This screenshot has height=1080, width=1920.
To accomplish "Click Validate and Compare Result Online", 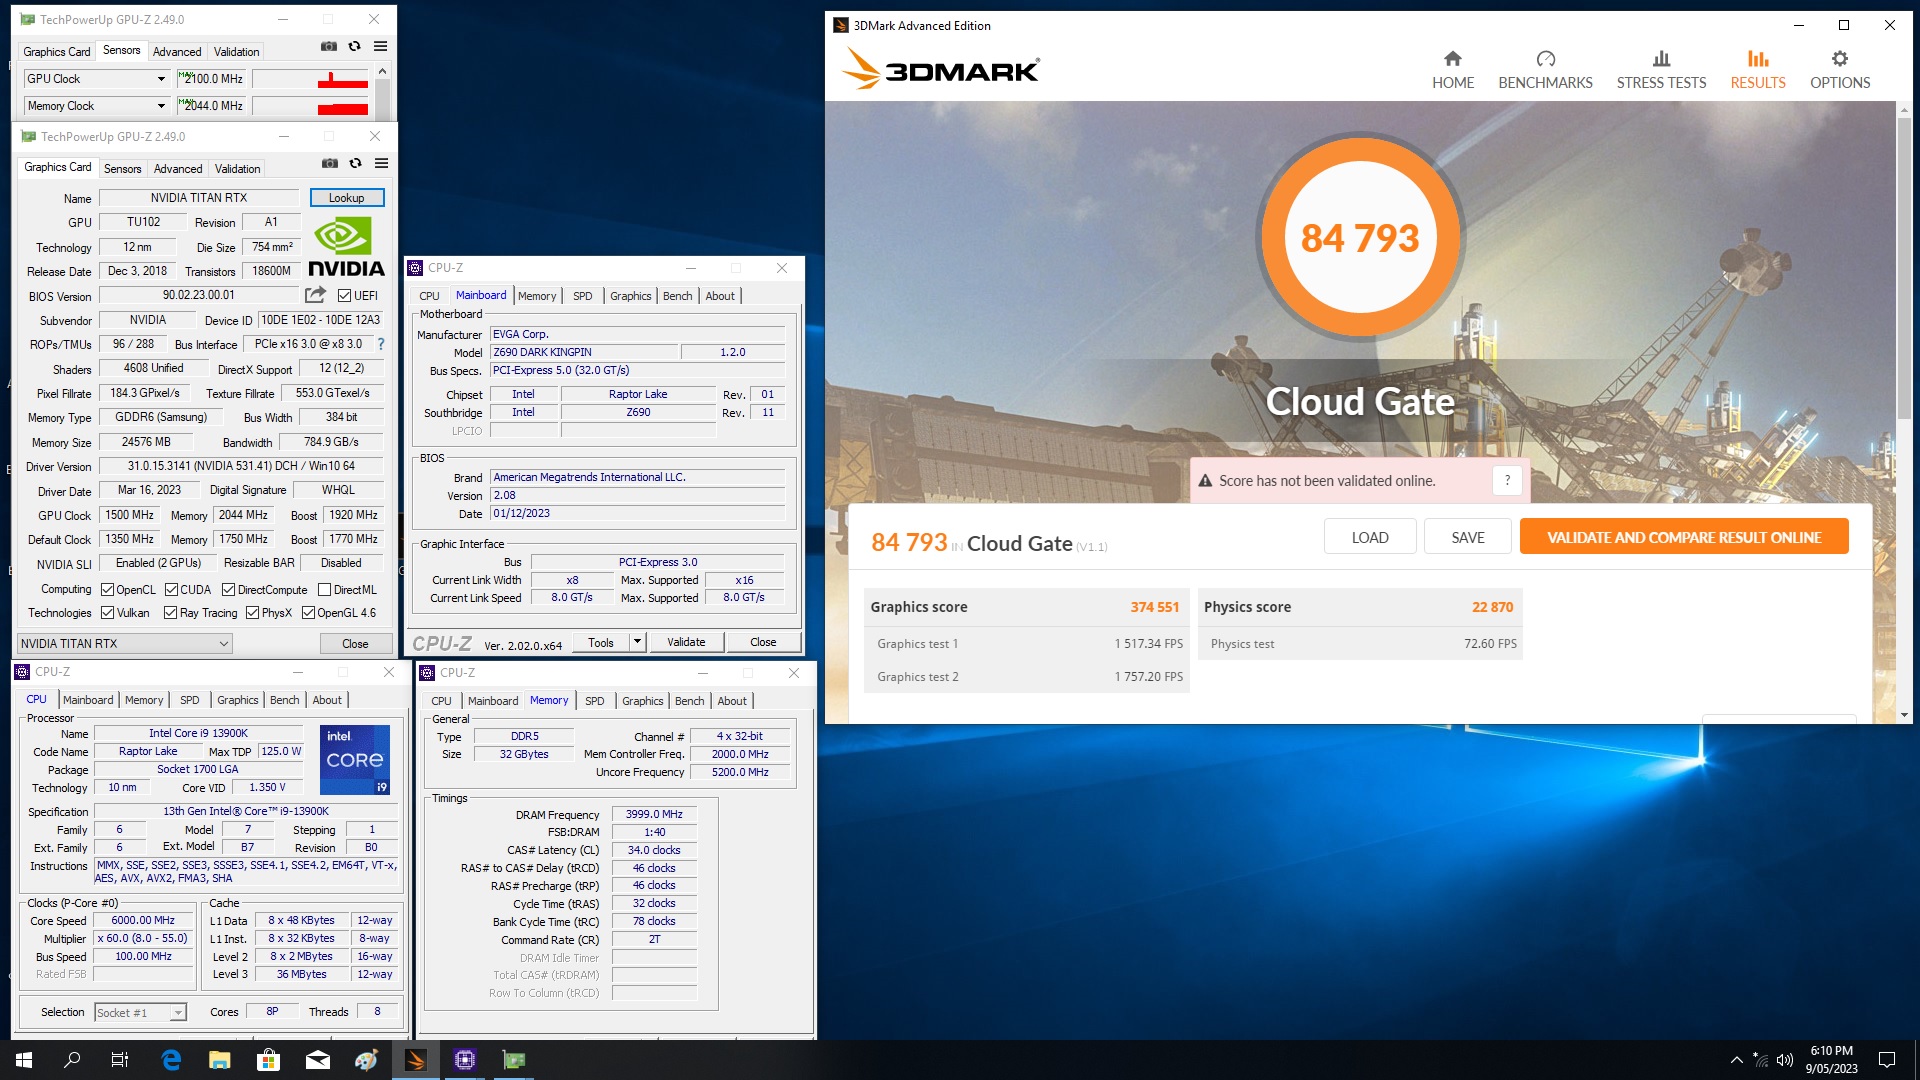I will coord(1684,537).
